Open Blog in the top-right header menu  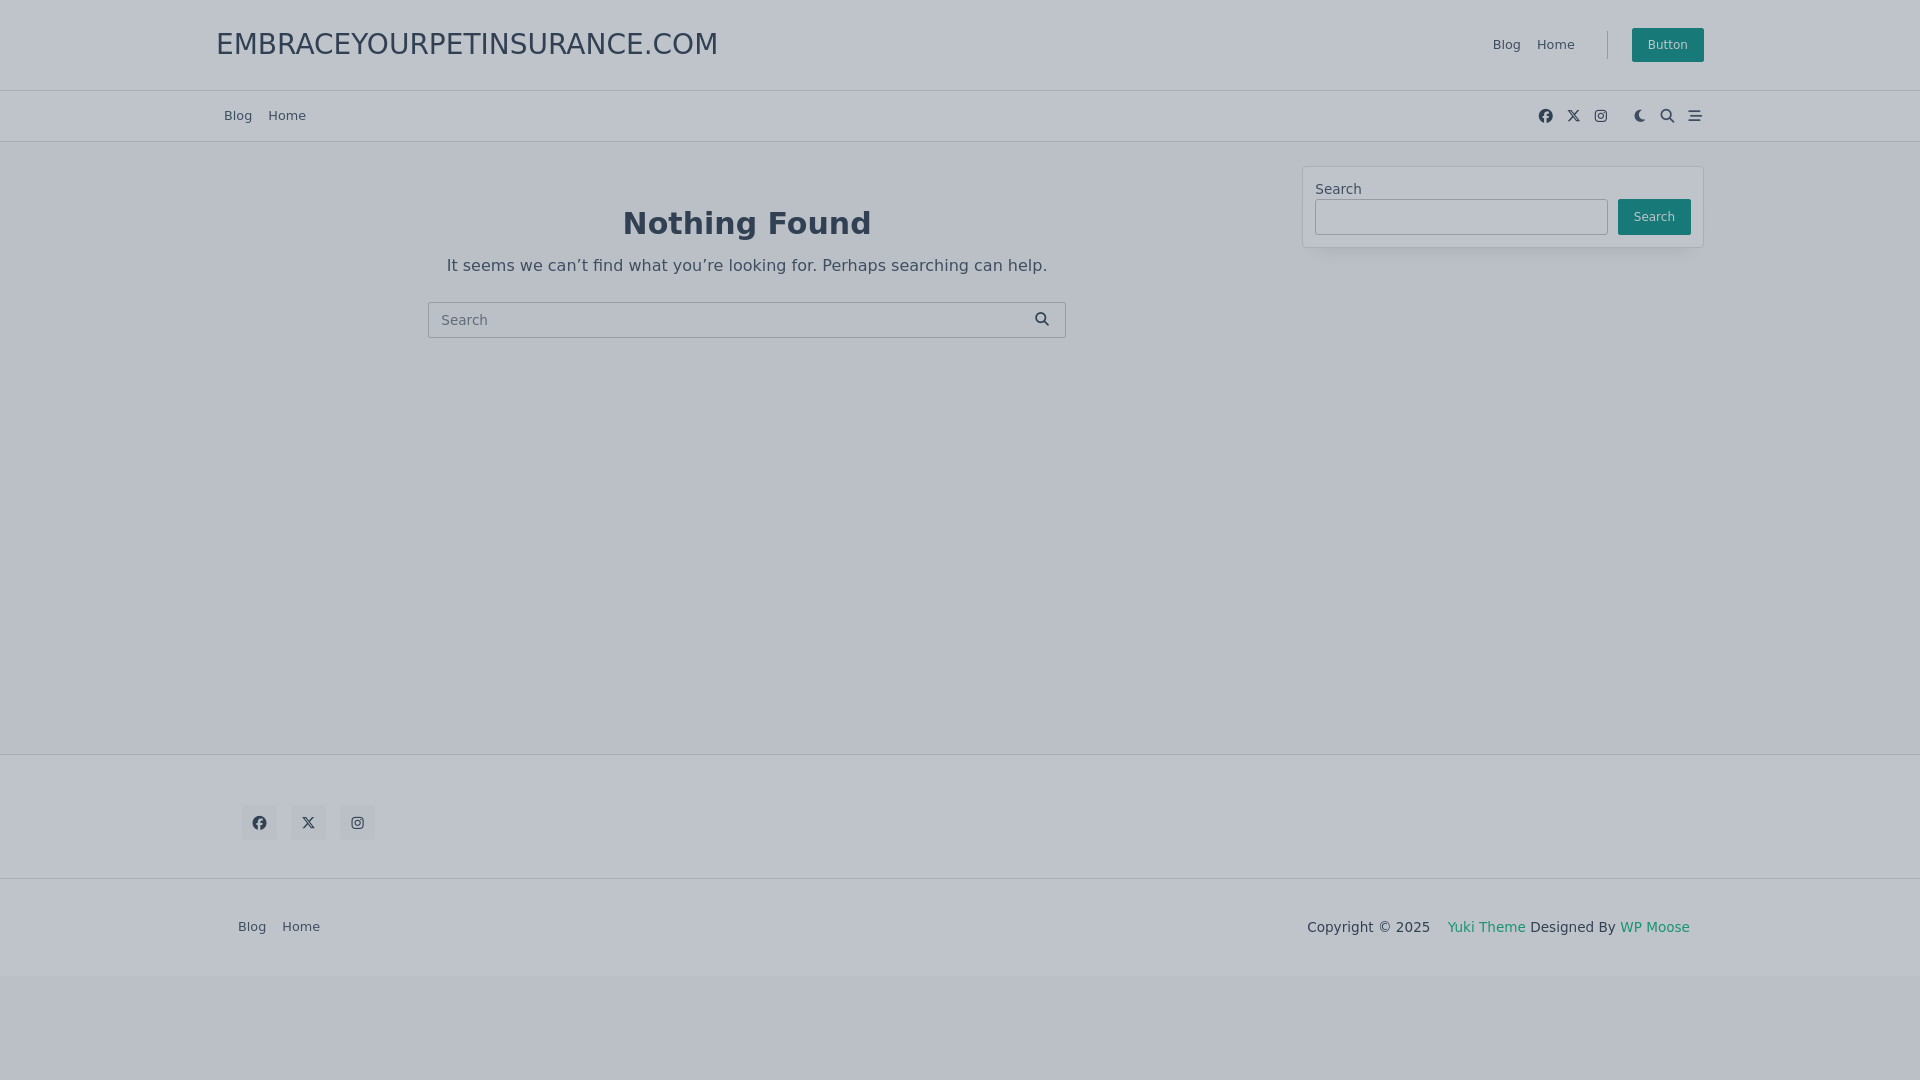(1506, 45)
